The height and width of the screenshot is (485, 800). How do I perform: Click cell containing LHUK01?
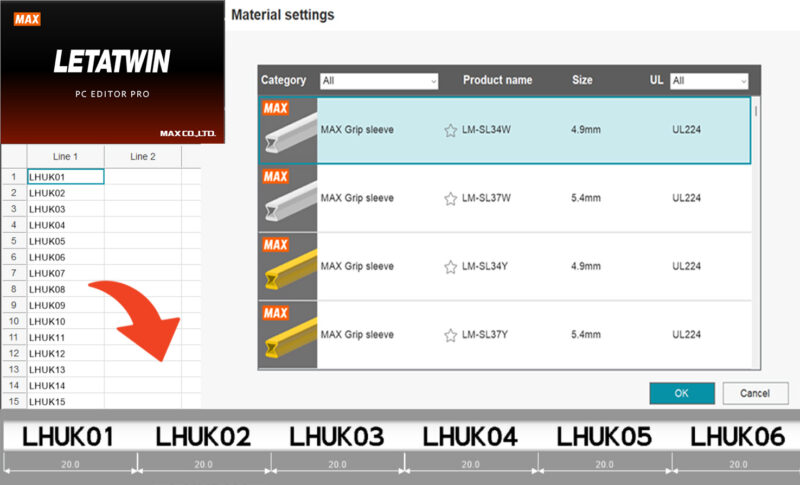click(65, 176)
